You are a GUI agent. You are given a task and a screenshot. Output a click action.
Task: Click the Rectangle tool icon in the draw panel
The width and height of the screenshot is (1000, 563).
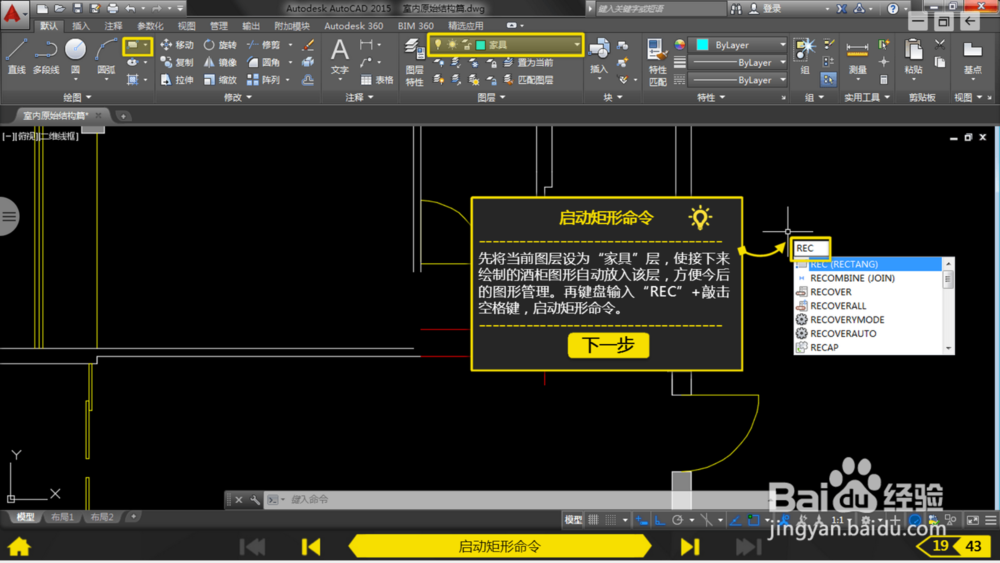(133, 45)
